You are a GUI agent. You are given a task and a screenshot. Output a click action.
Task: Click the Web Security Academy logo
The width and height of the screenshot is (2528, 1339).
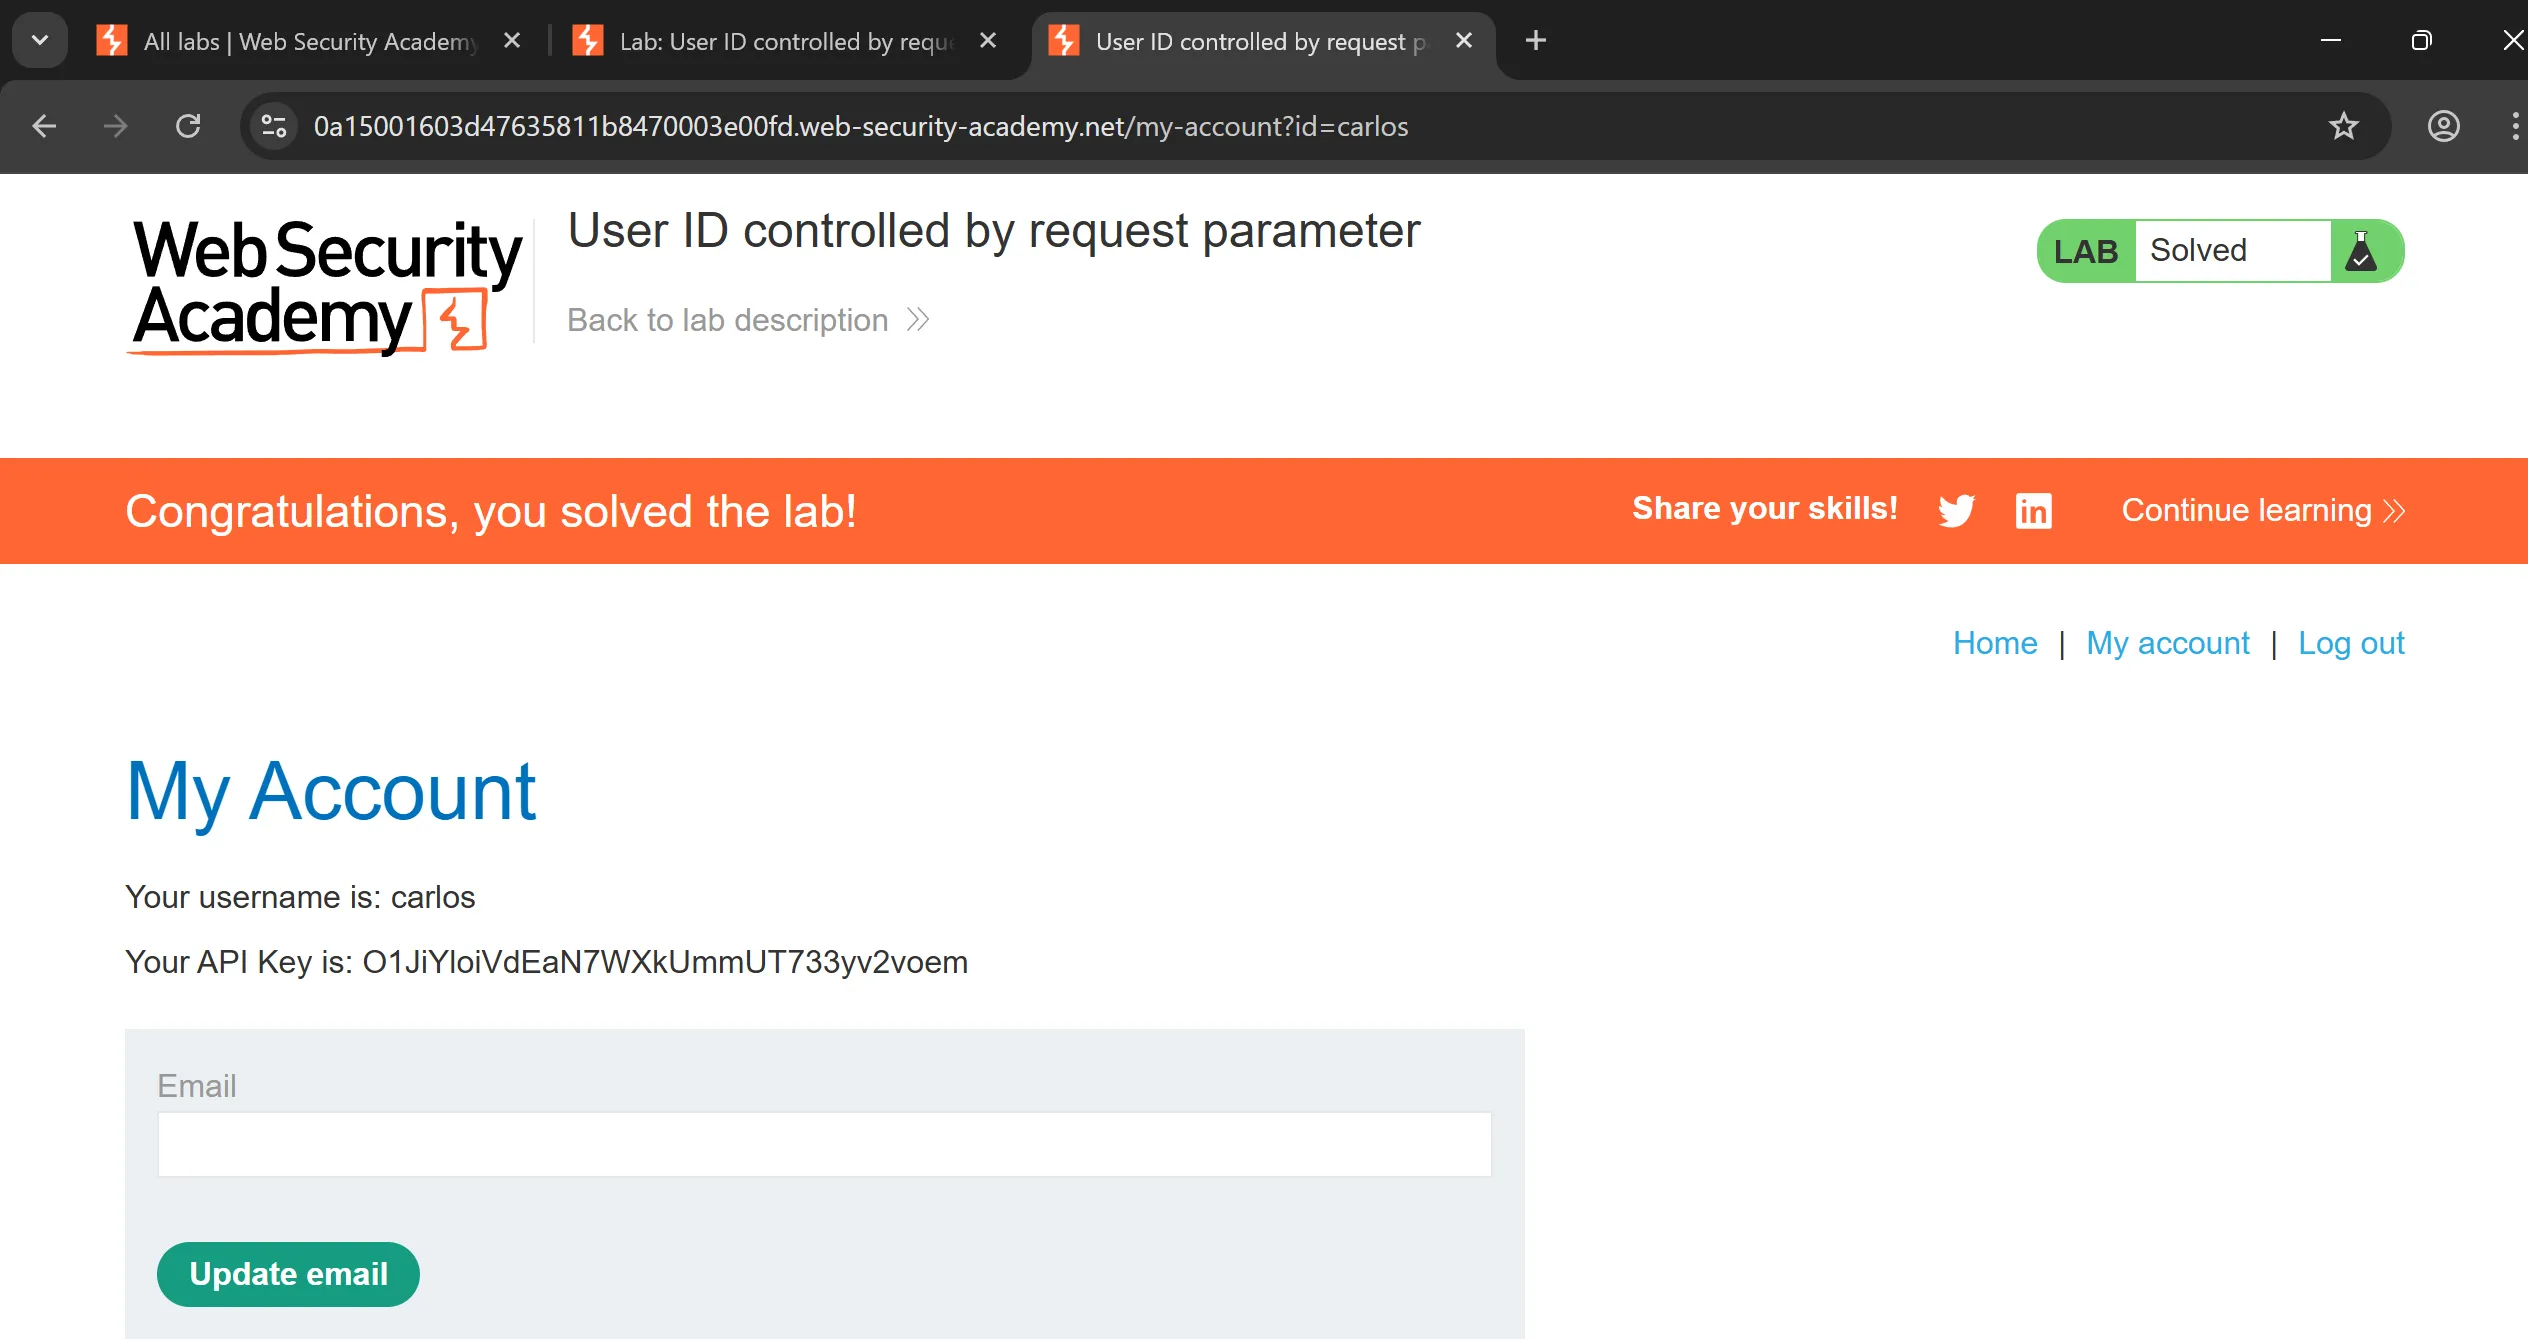click(x=326, y=285)
